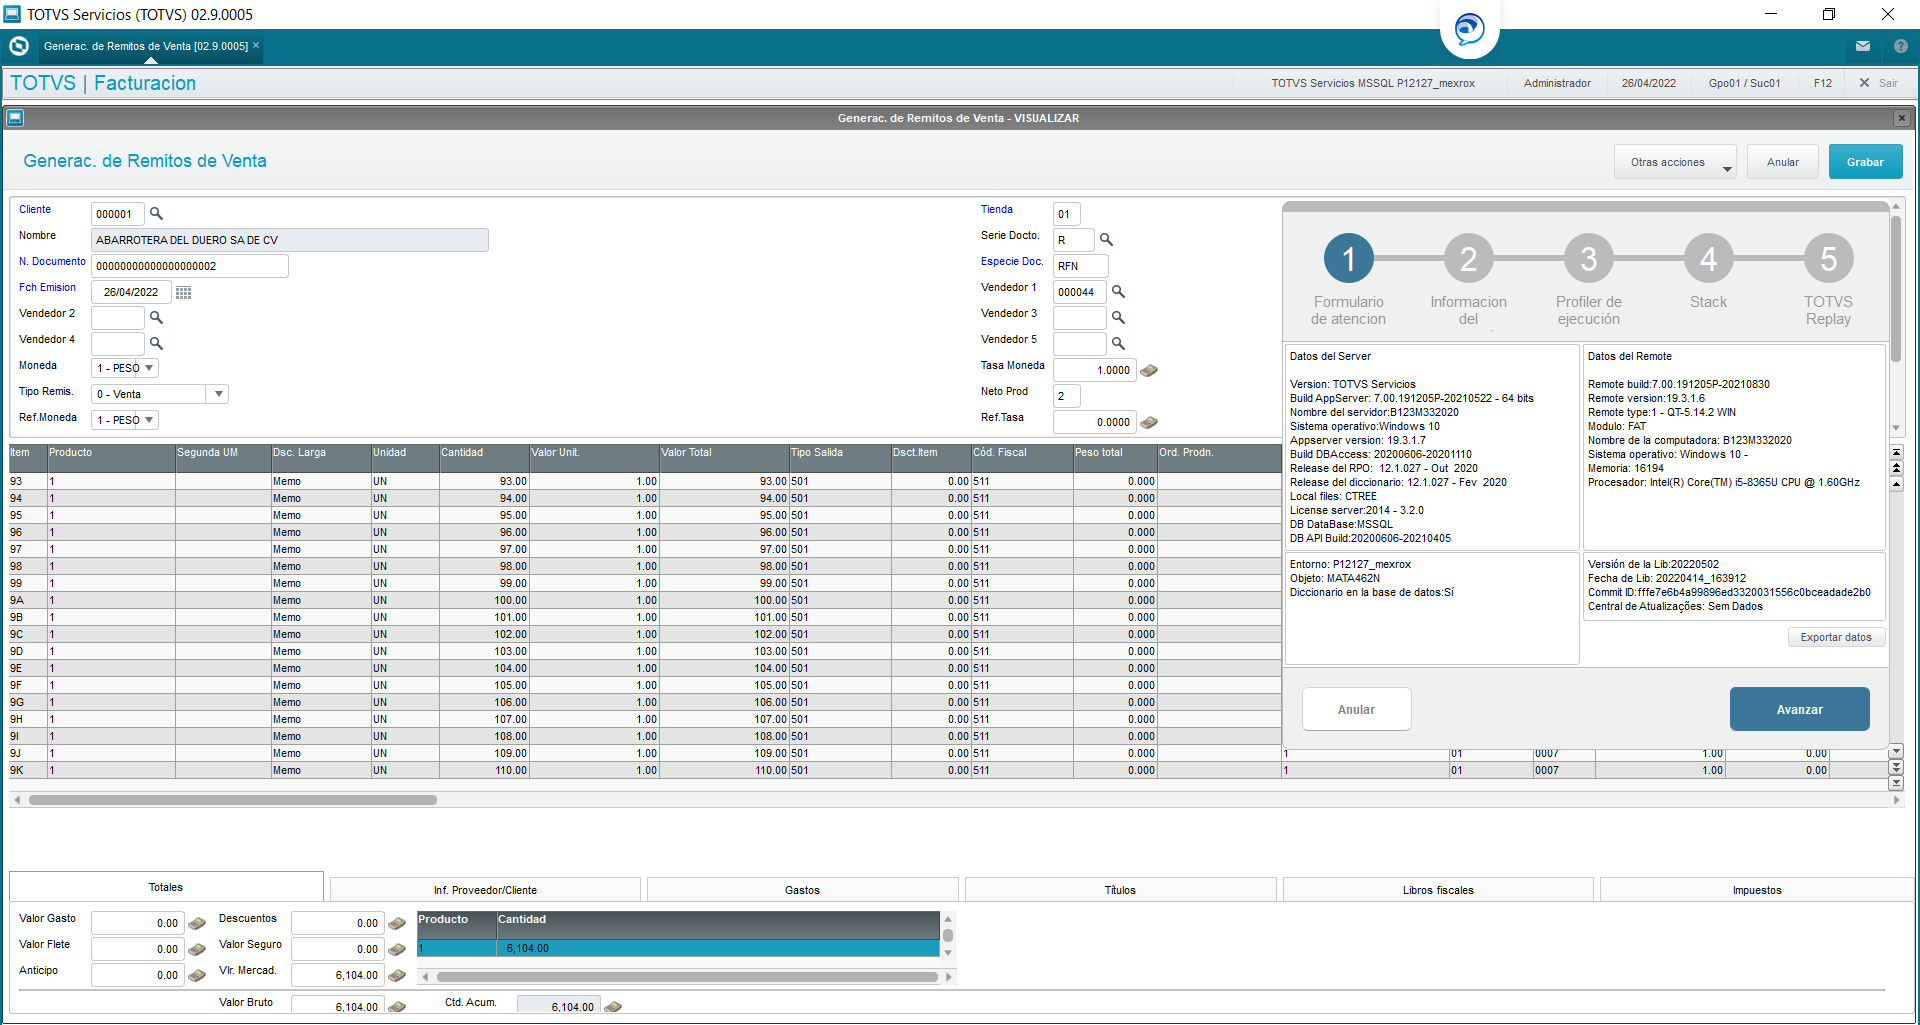Click the N. Documento input field
Viewport: 1920px width, 1025px height.
click(190, 266)
